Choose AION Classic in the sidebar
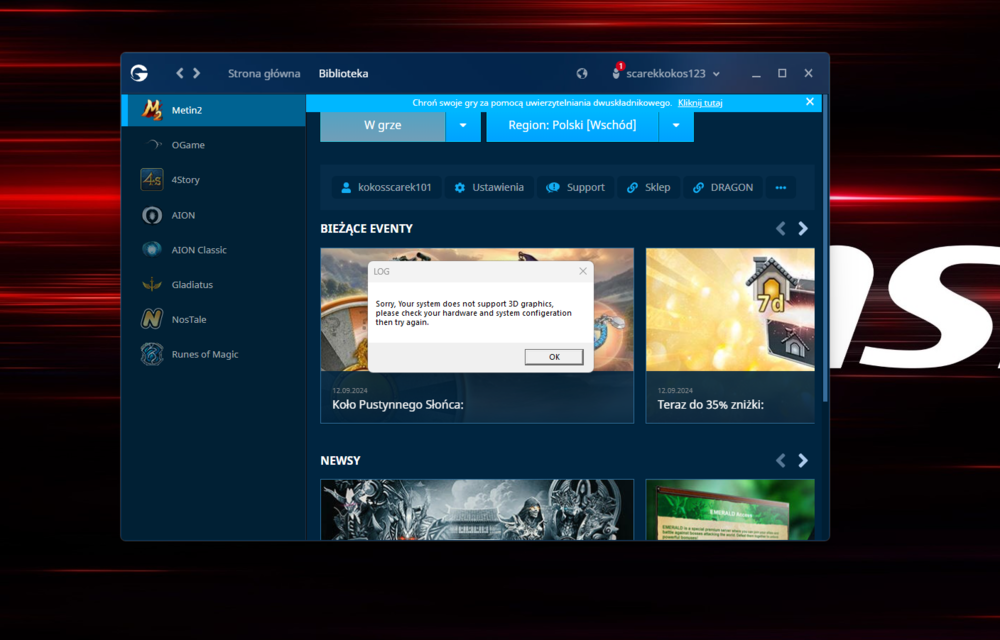 [214, 250]
